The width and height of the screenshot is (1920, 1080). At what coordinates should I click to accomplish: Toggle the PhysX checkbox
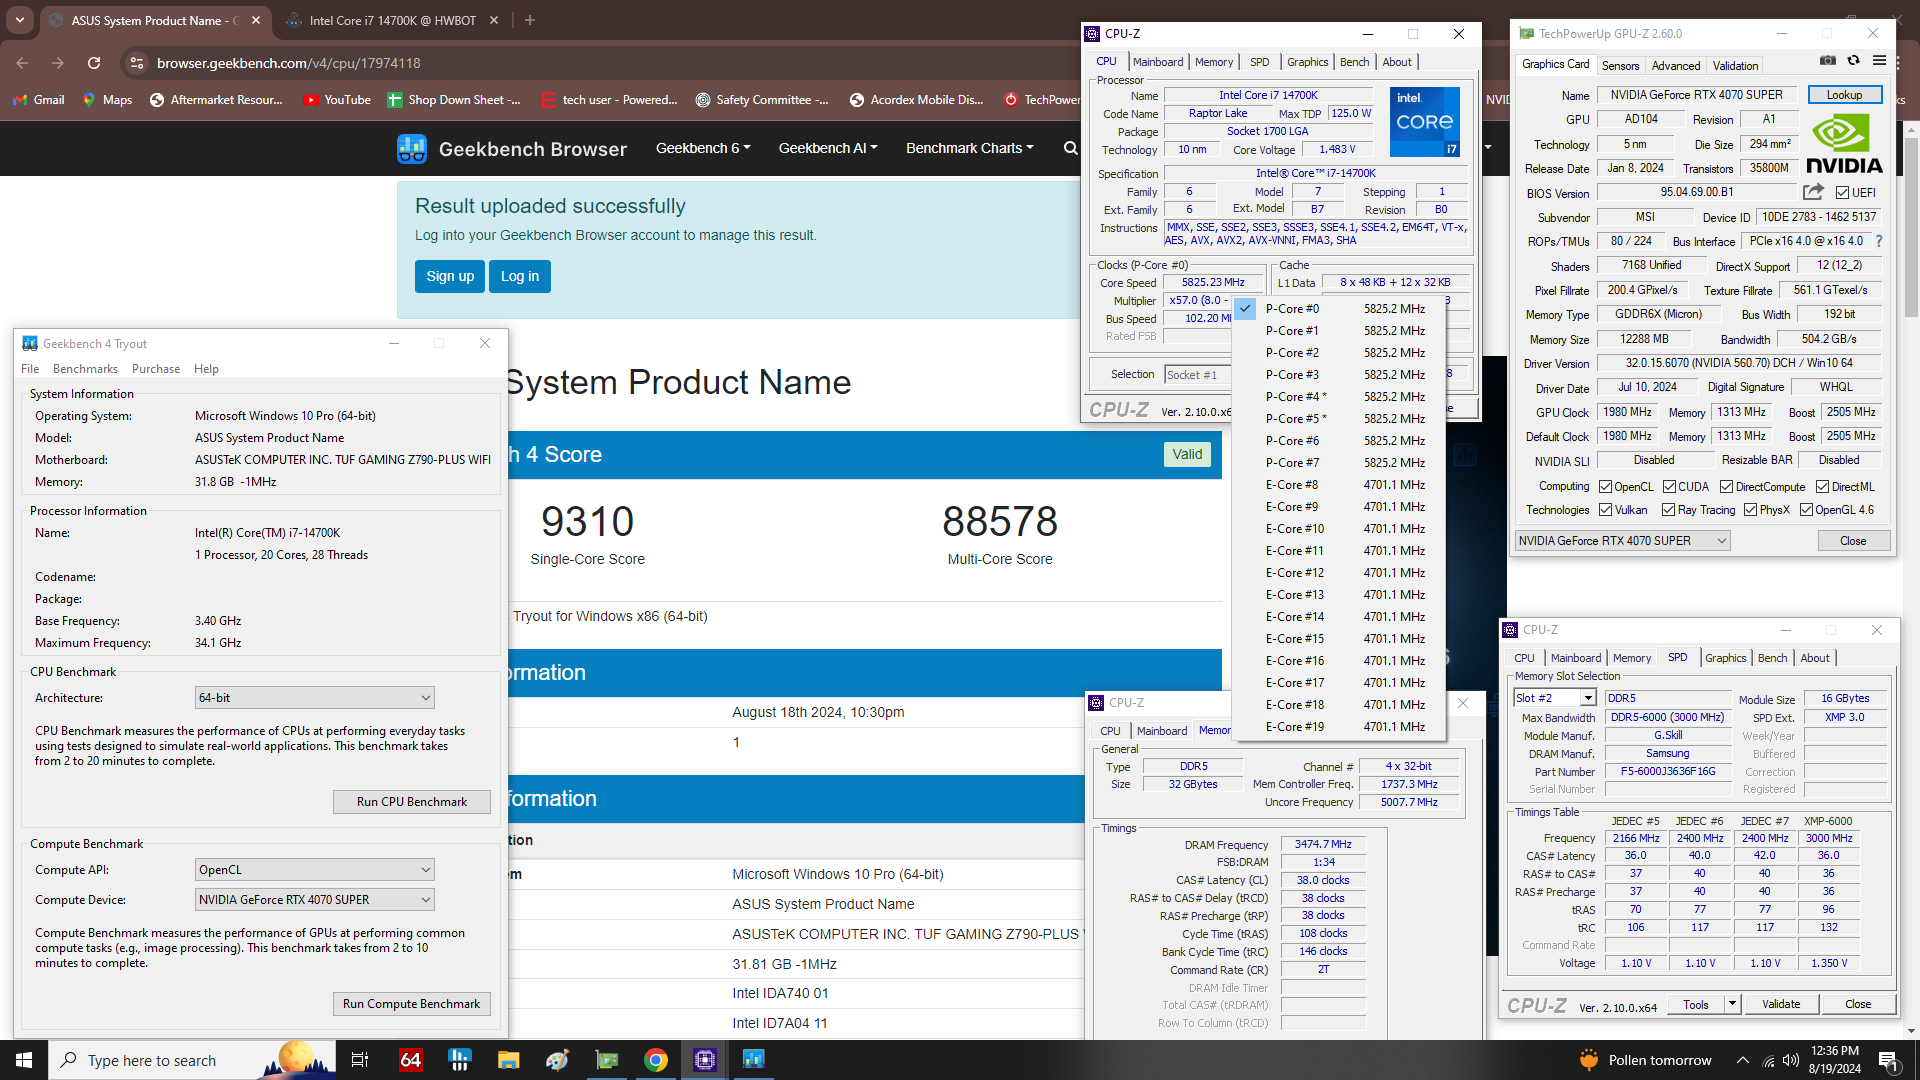(1750, 510)
